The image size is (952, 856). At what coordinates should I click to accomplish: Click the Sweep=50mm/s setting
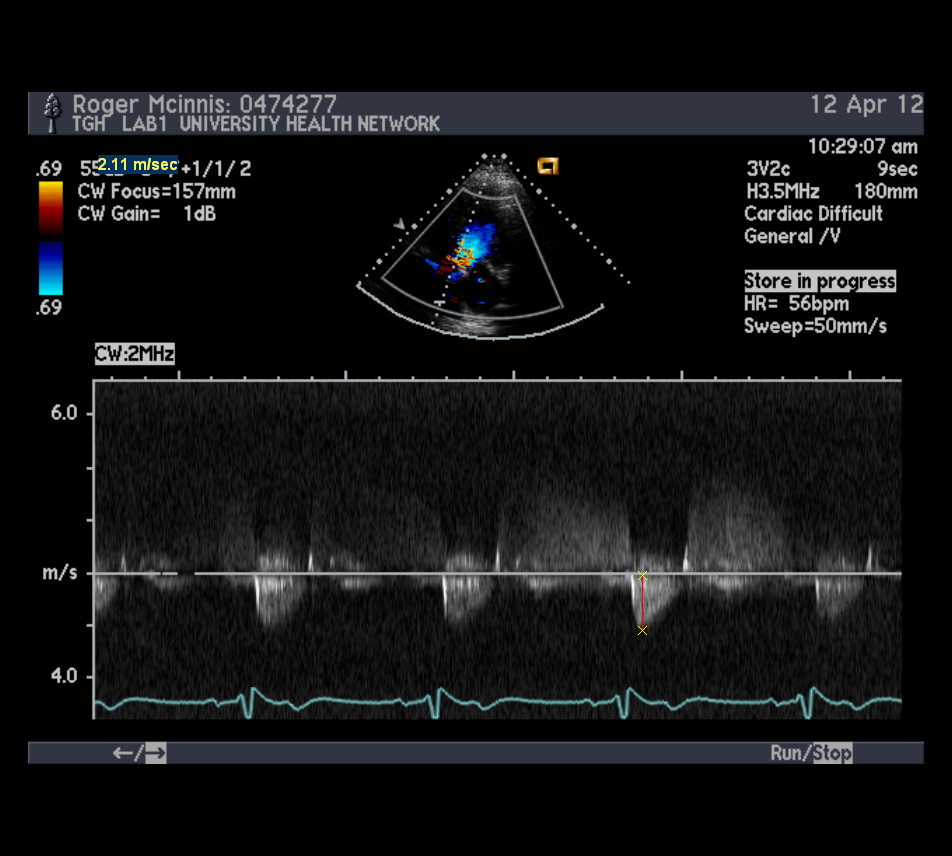[815, 326]
